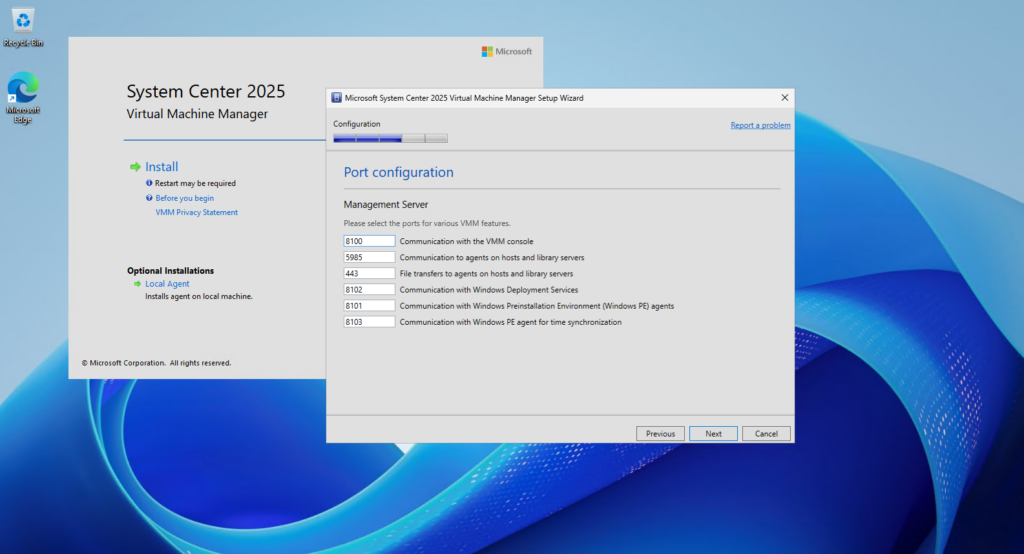1024x554 pixels.
Task: Select the file transfers port field 443
Action: (369, 274)
